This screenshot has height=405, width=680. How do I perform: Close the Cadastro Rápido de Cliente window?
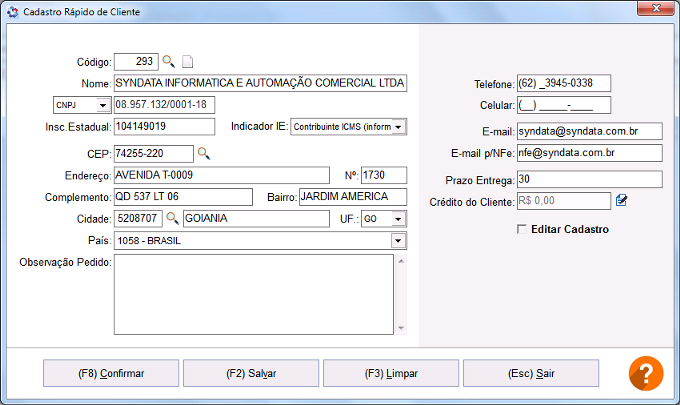[656, 8]
